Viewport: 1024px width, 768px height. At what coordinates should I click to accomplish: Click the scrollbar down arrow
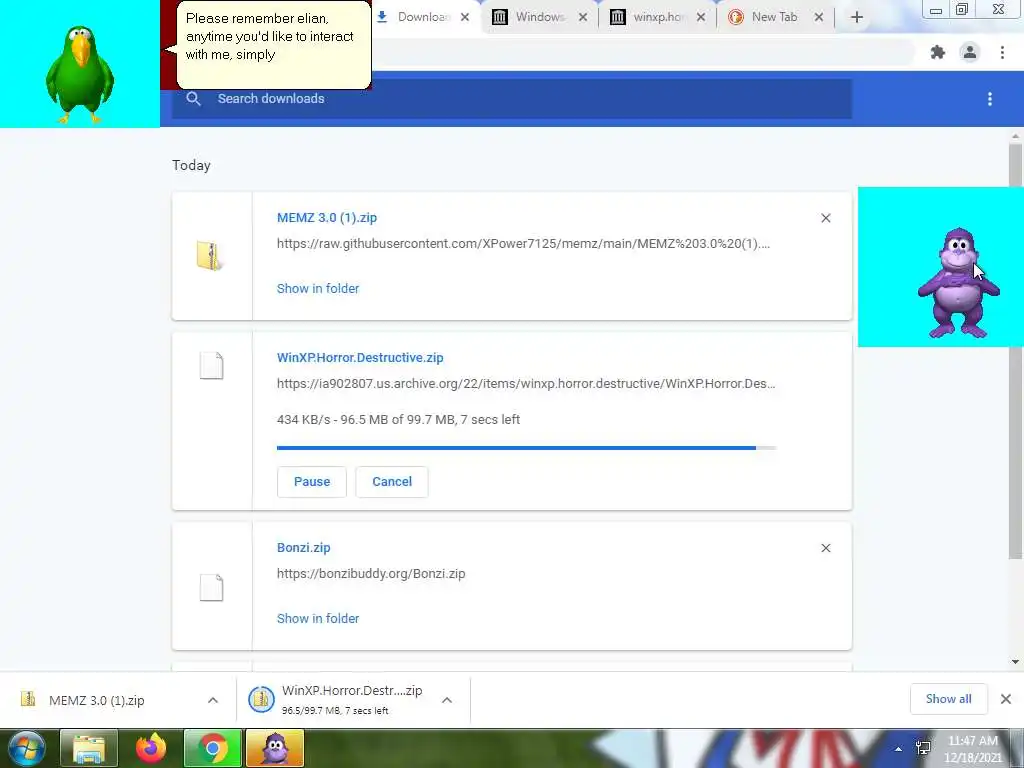pos(1015,662)
